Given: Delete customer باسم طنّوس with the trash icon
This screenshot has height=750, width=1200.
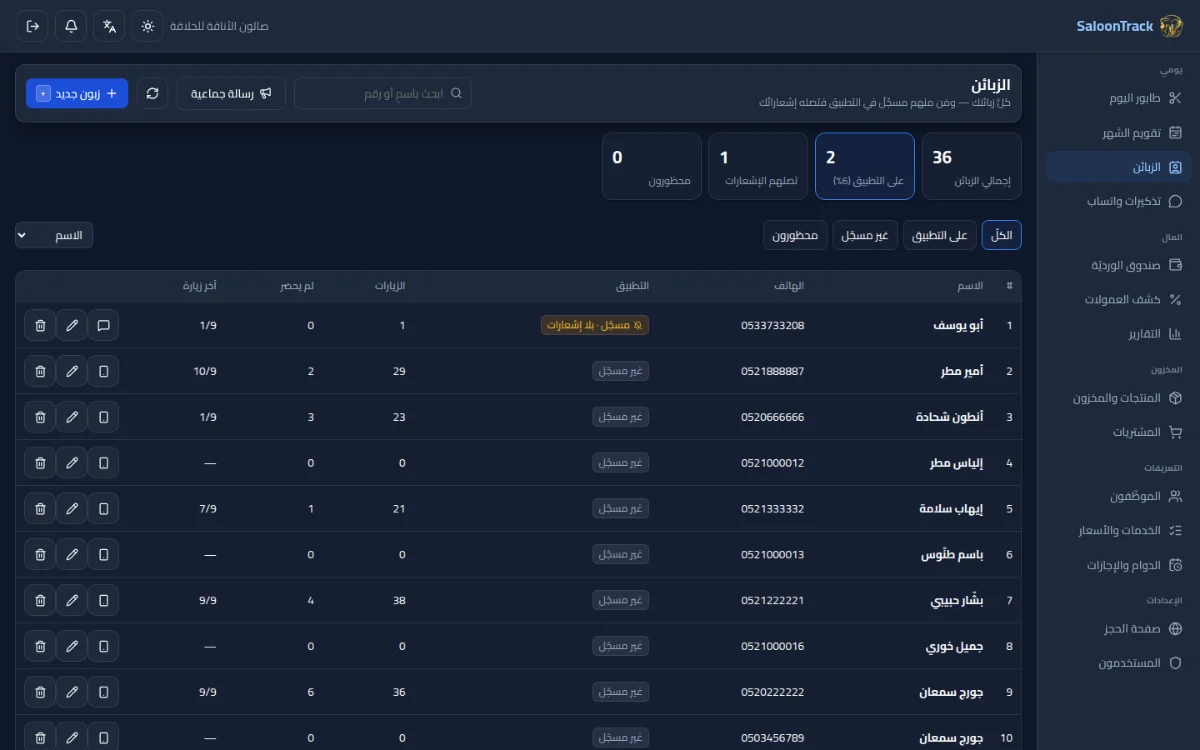Looking at the screenshot, I should [x=40, y=555].
